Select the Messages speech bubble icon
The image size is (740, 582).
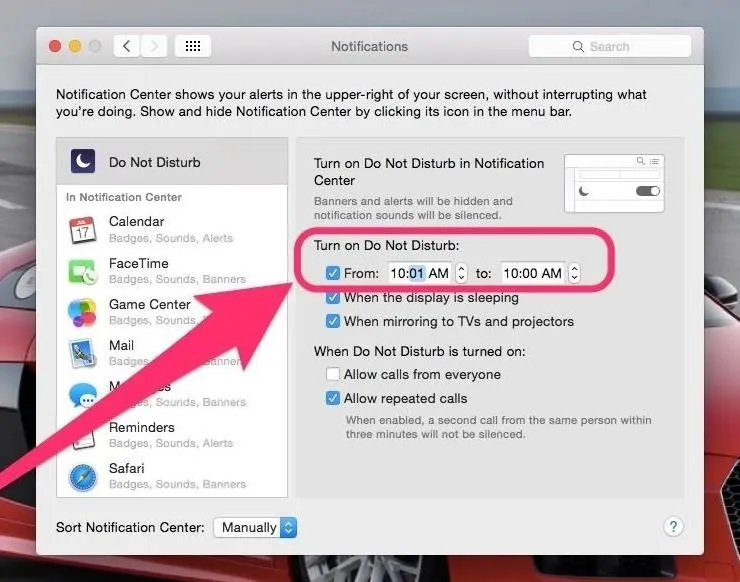(83, 394)
